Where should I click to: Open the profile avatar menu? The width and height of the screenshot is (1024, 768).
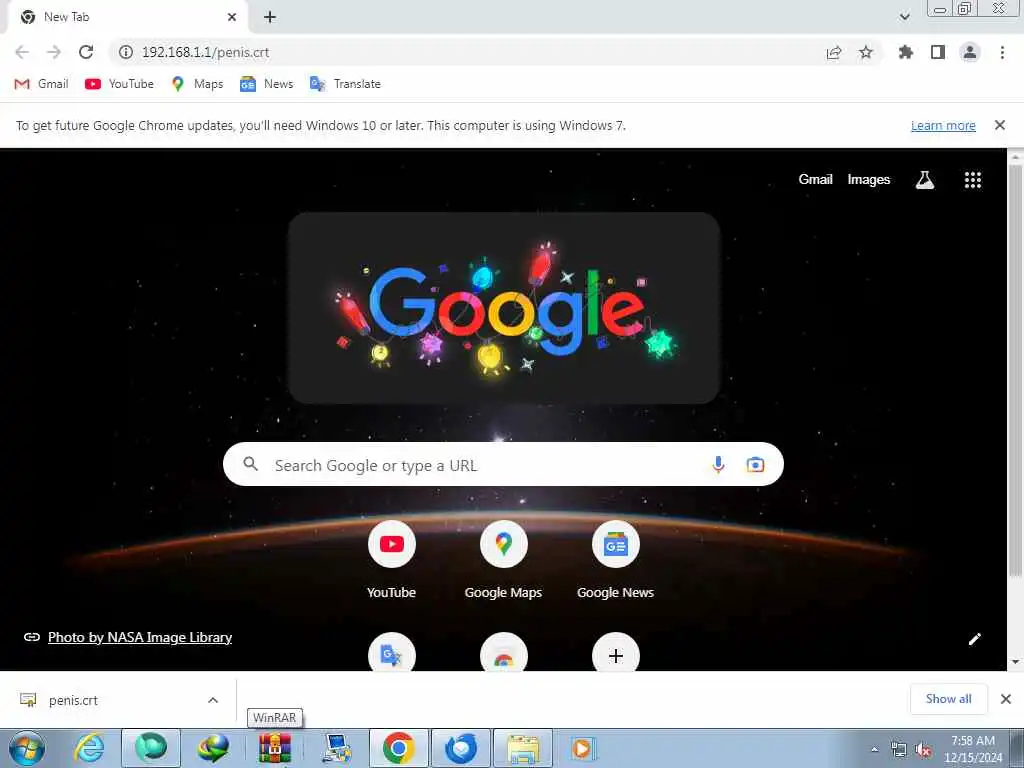click(970, 52)
